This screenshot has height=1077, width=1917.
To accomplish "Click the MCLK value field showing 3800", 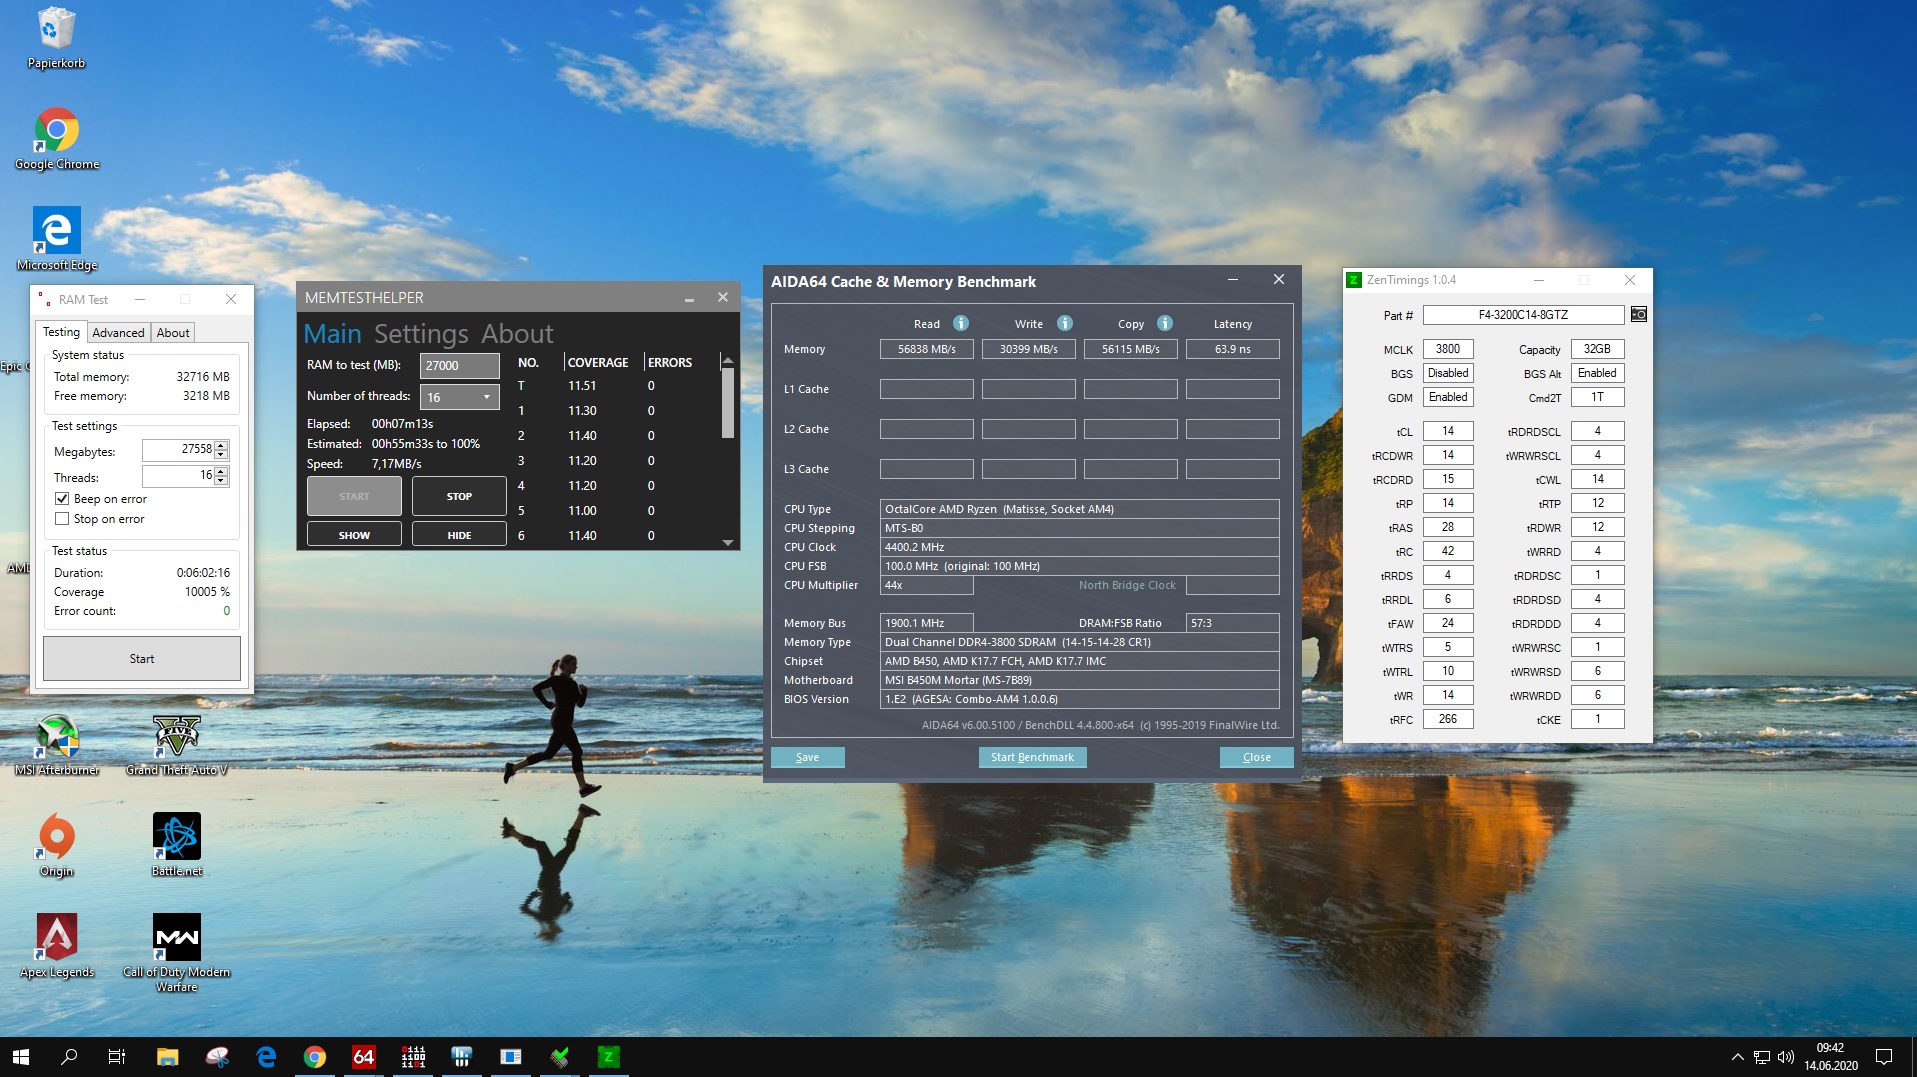I will 1448,349.
